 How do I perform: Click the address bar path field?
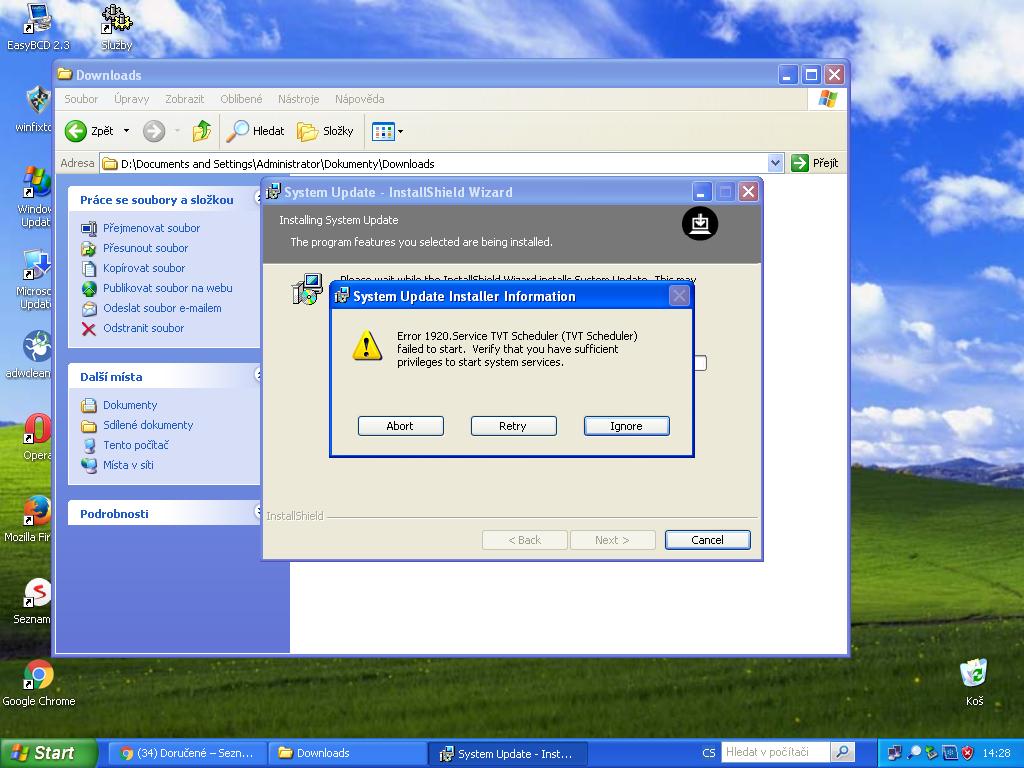434,163
